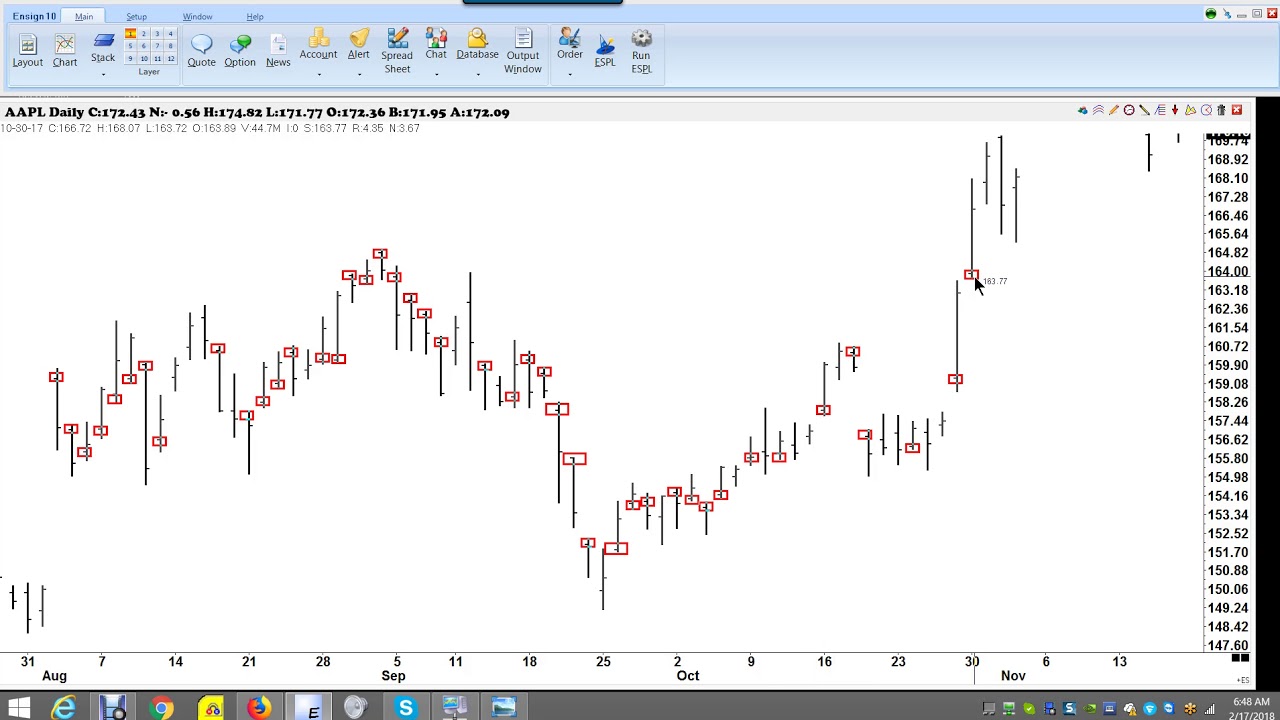This screenshot has width=1280, height=720.
Task: Open the Spread Sheet tool
Action: pyautogui.click(x=397, y=50)
